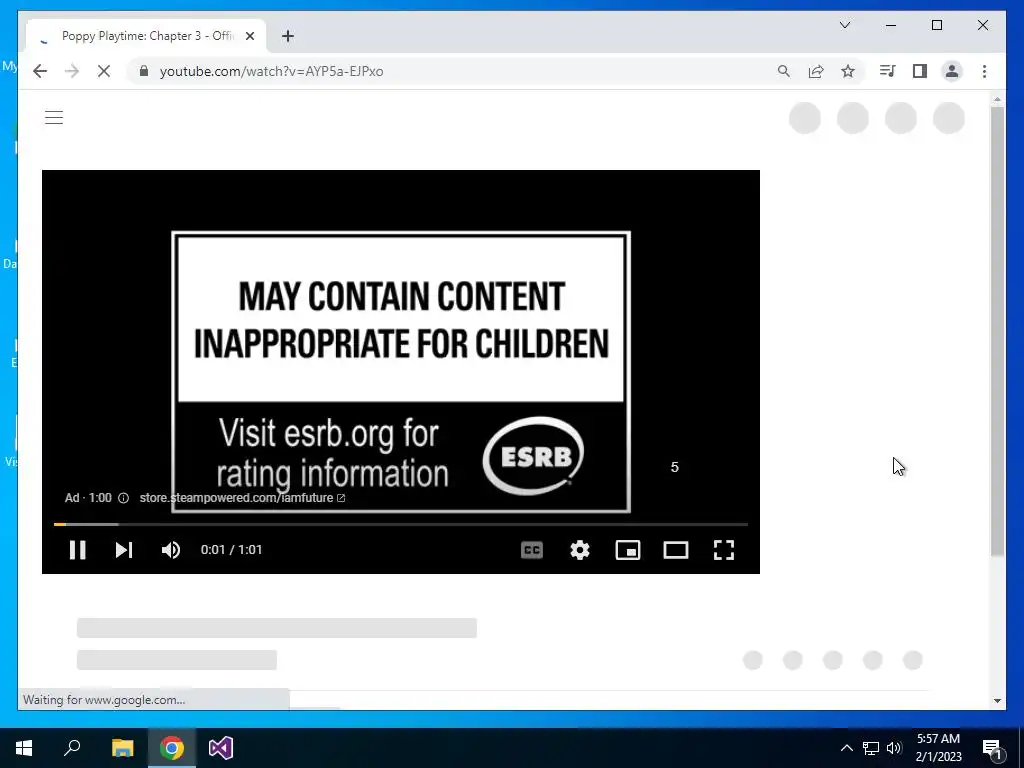
Task: Toggle Chrome side panel
Action: click(920, 71)
